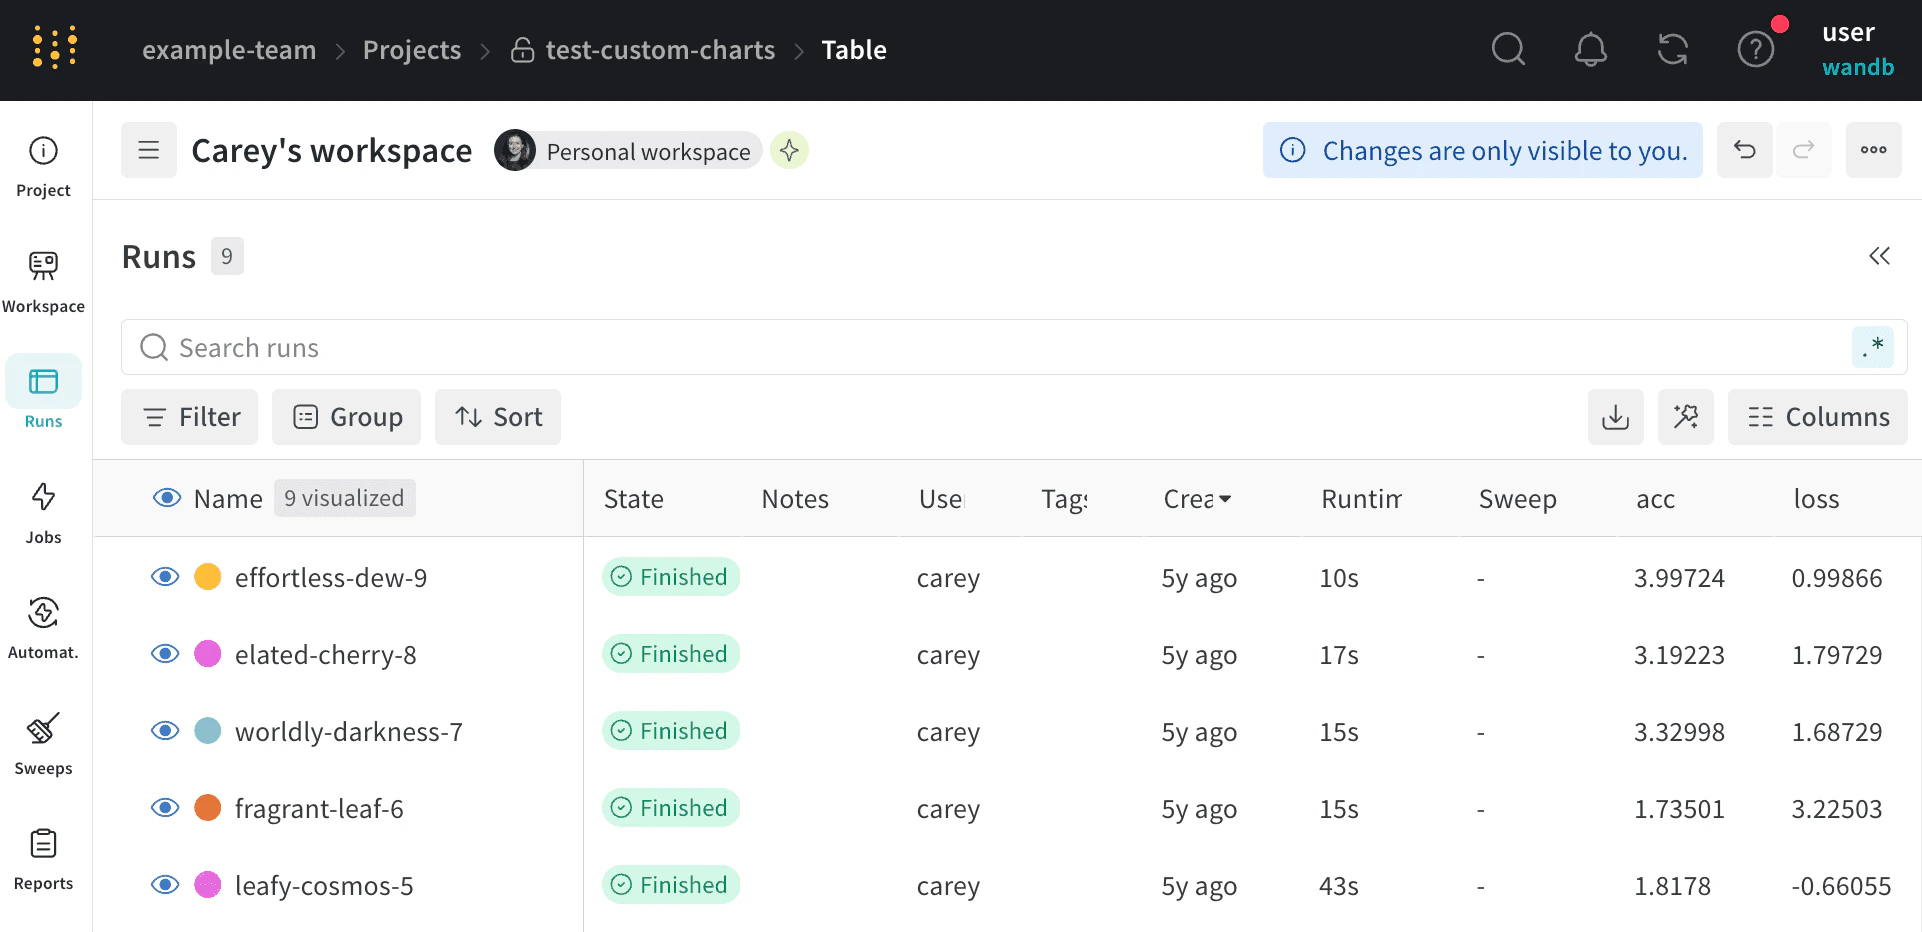Click the download runs table icon
The image size is (1922, 932).
(x=1615, y=417)
